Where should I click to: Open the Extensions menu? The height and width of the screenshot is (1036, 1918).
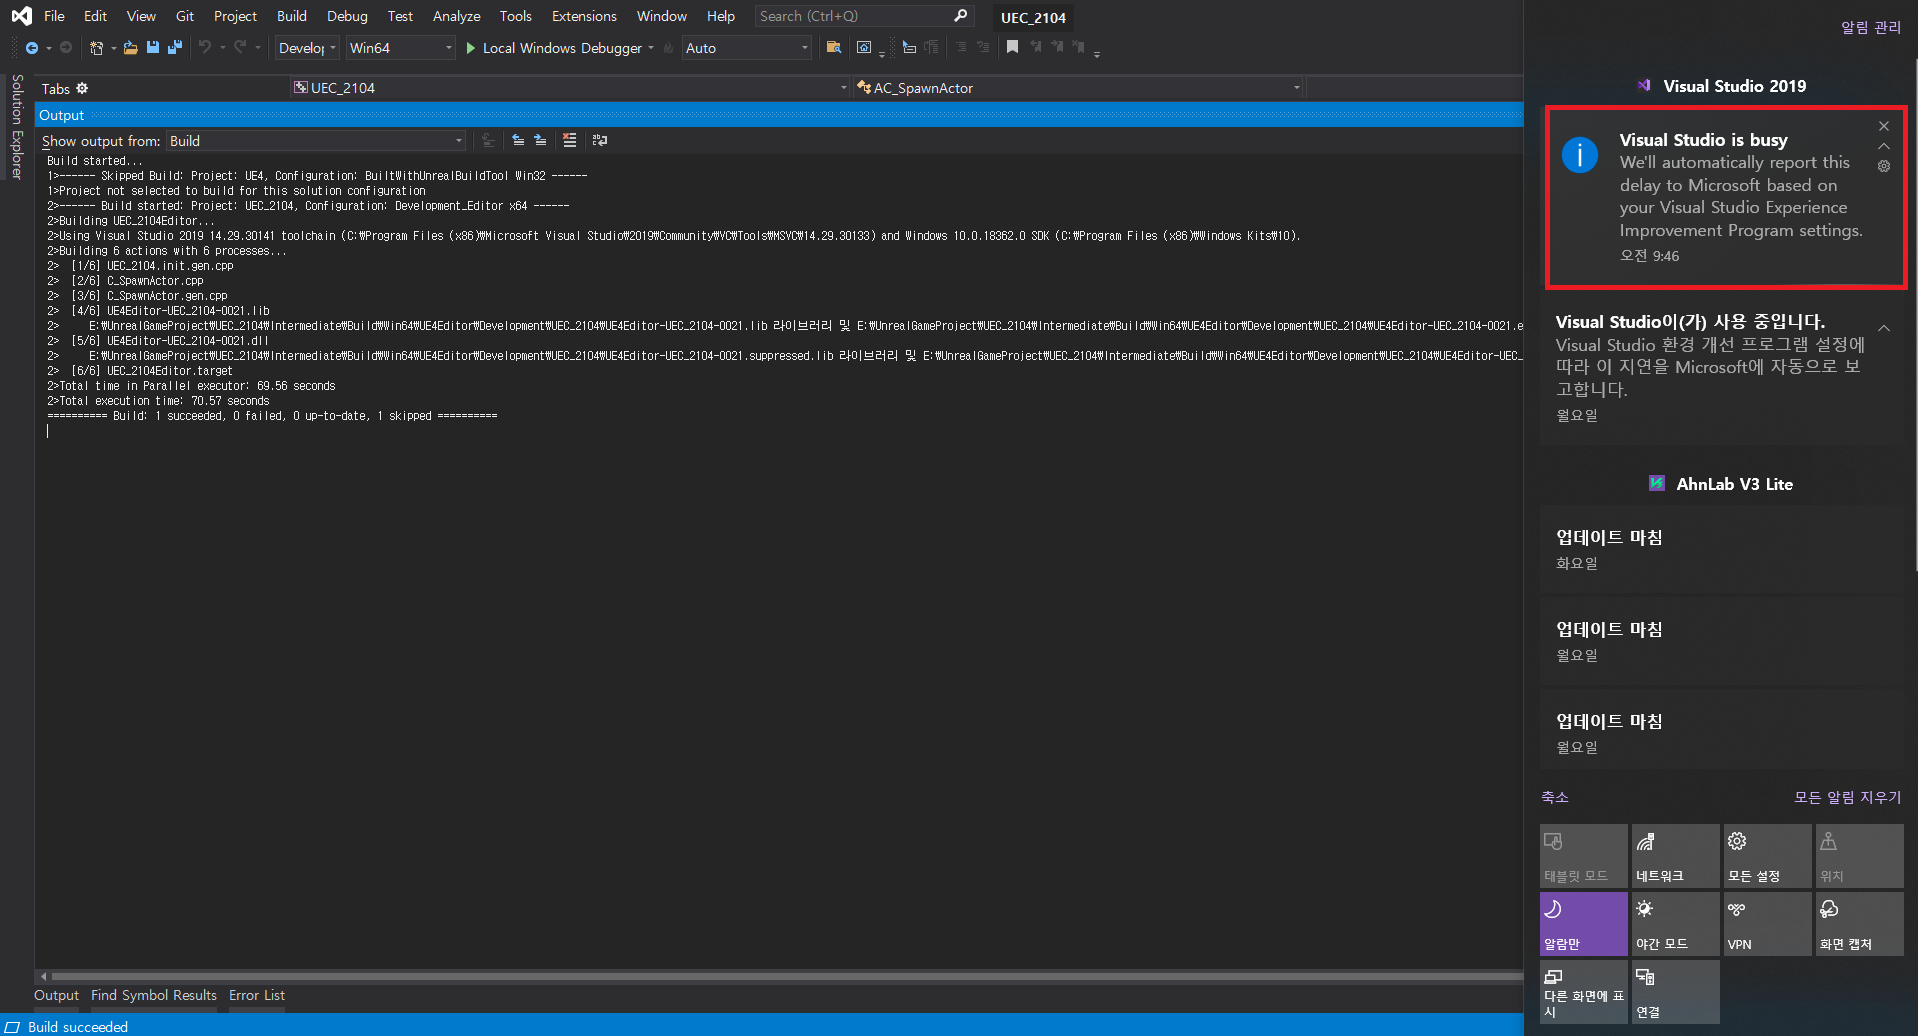click(584, 16)
